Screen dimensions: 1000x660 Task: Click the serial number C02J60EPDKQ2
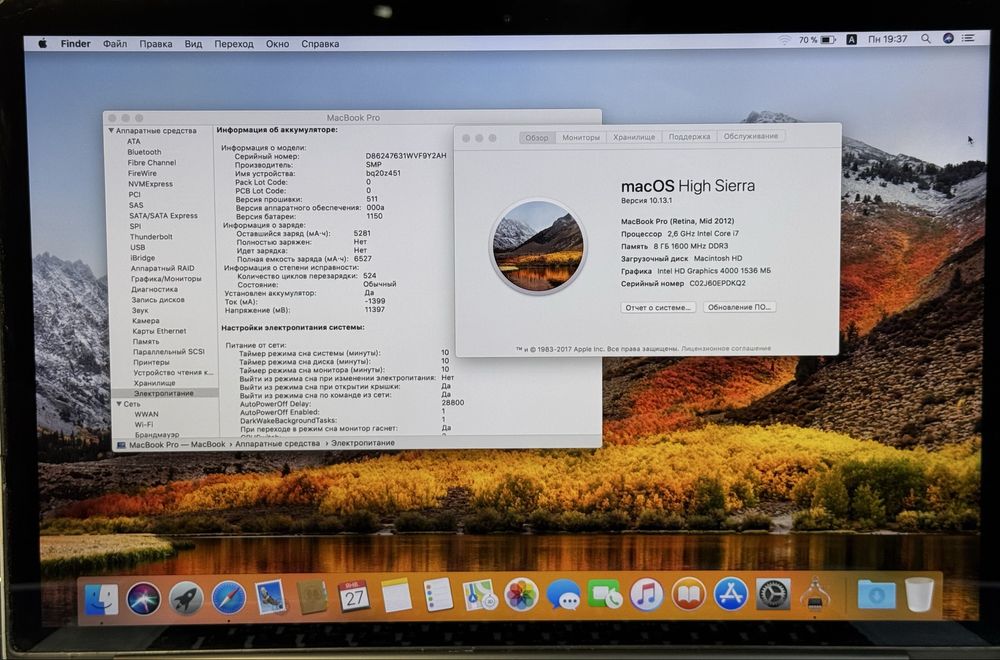point(717,283)
